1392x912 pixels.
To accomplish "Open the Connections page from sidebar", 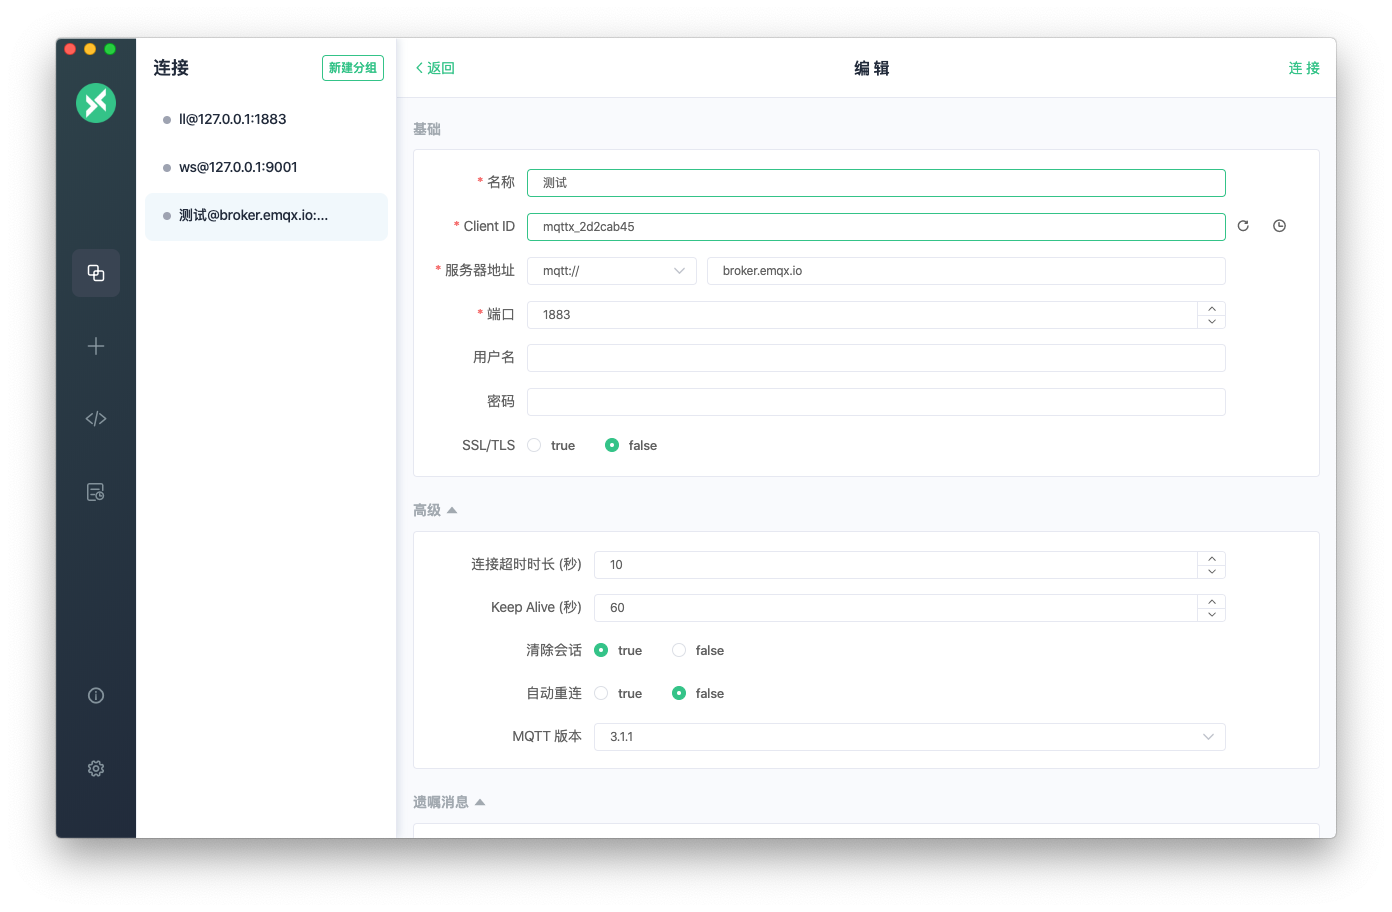I will (x=96, y=273).
